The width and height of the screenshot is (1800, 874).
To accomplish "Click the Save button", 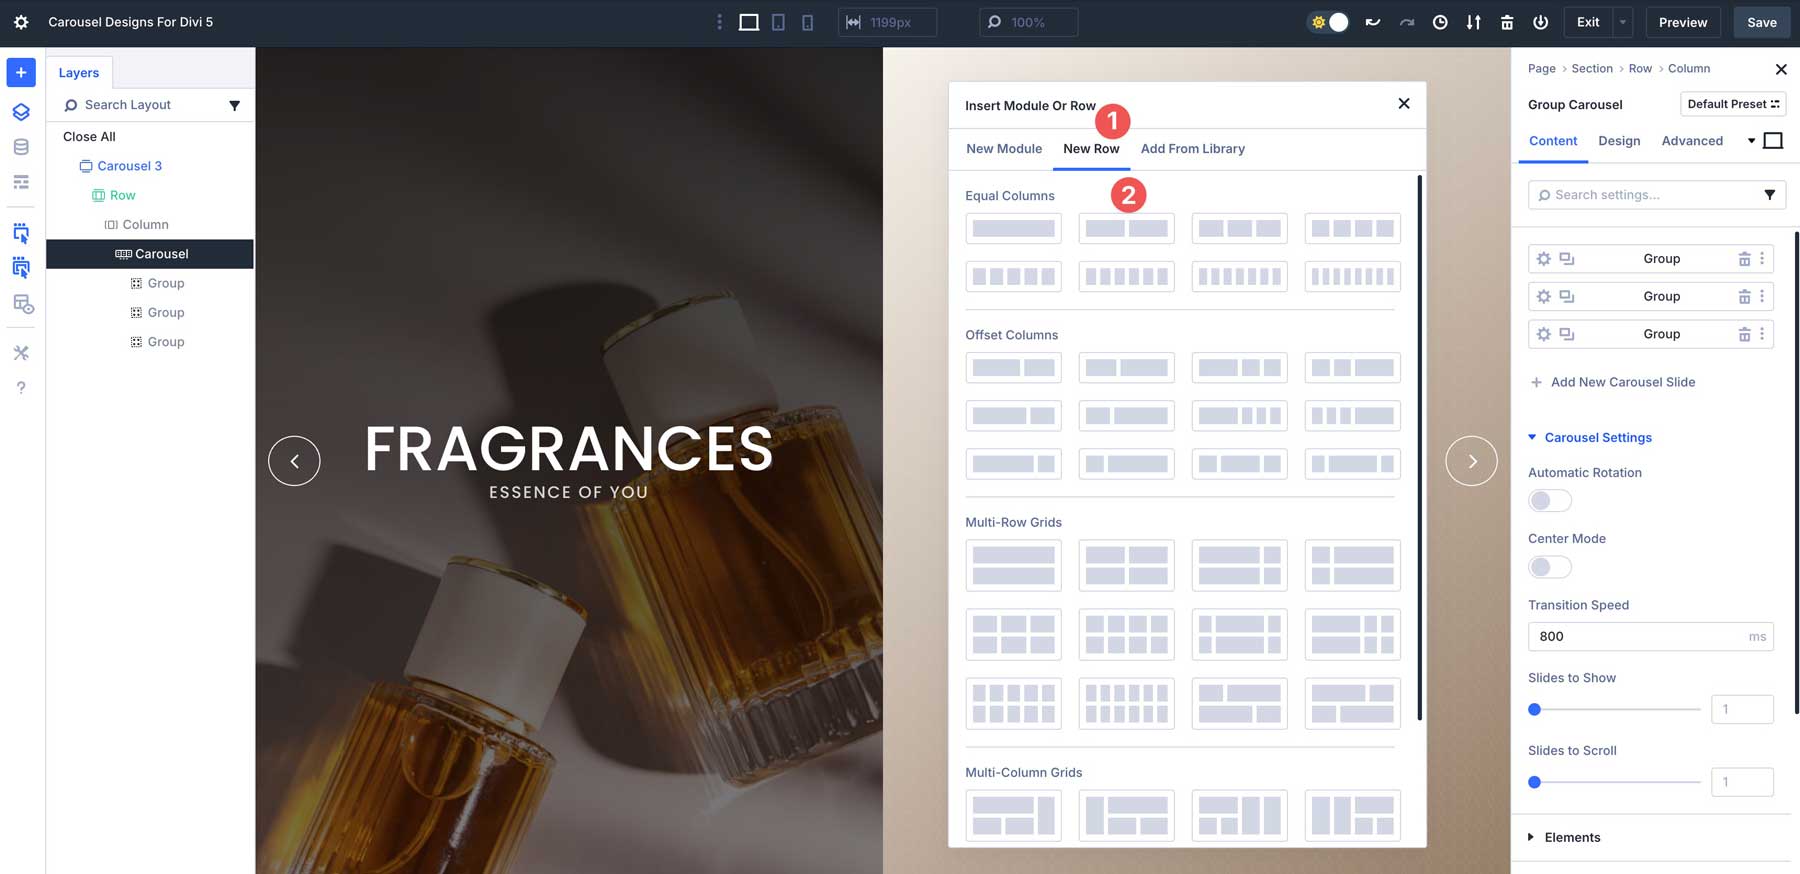I will 1761,22.
